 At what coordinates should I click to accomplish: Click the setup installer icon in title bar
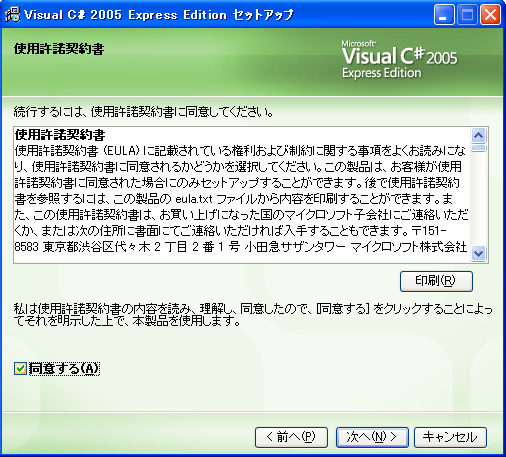pos(13,15)
